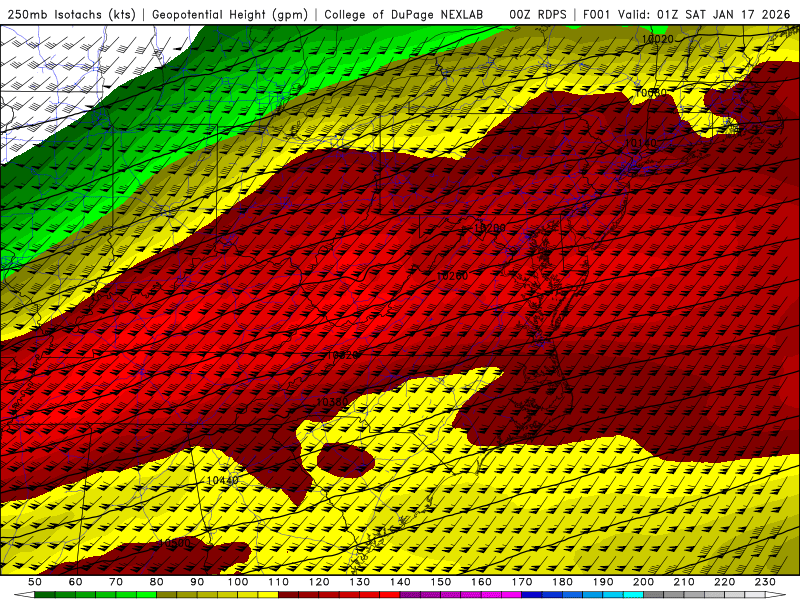Click the 10080 height contour label
This screenshot has width=800, height=600.
(651, 93)
